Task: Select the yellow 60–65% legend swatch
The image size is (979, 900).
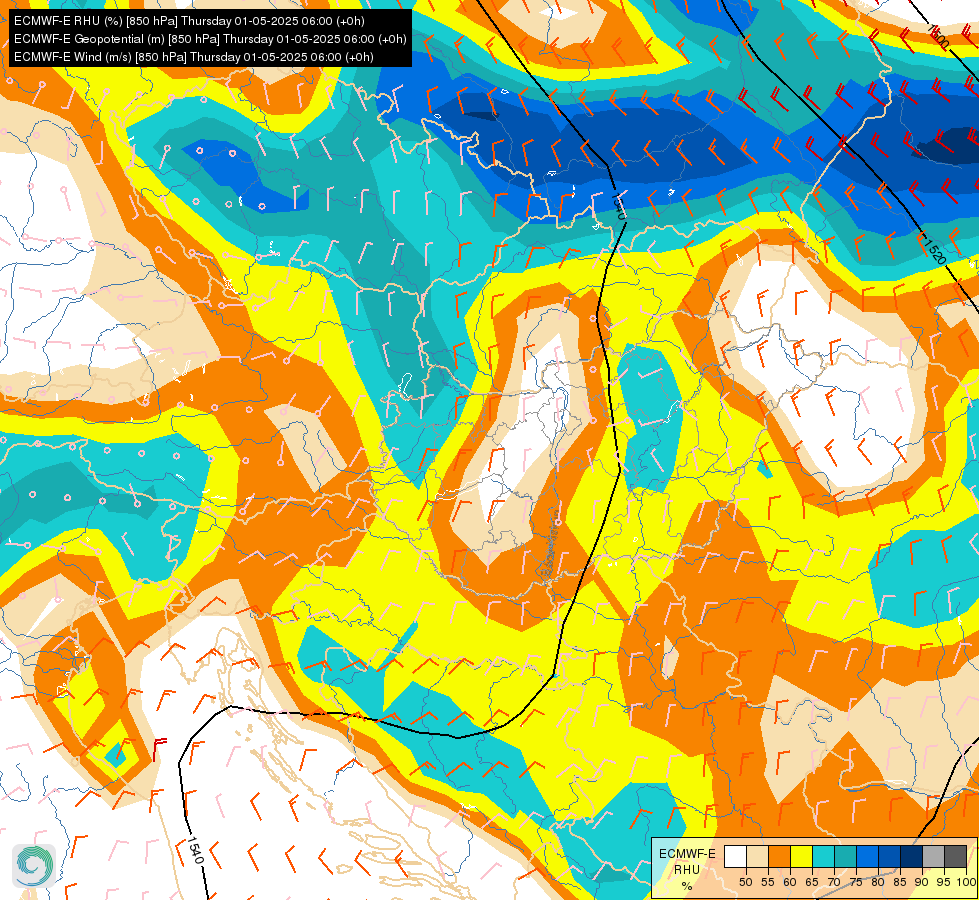Action: tap(801, 856)
